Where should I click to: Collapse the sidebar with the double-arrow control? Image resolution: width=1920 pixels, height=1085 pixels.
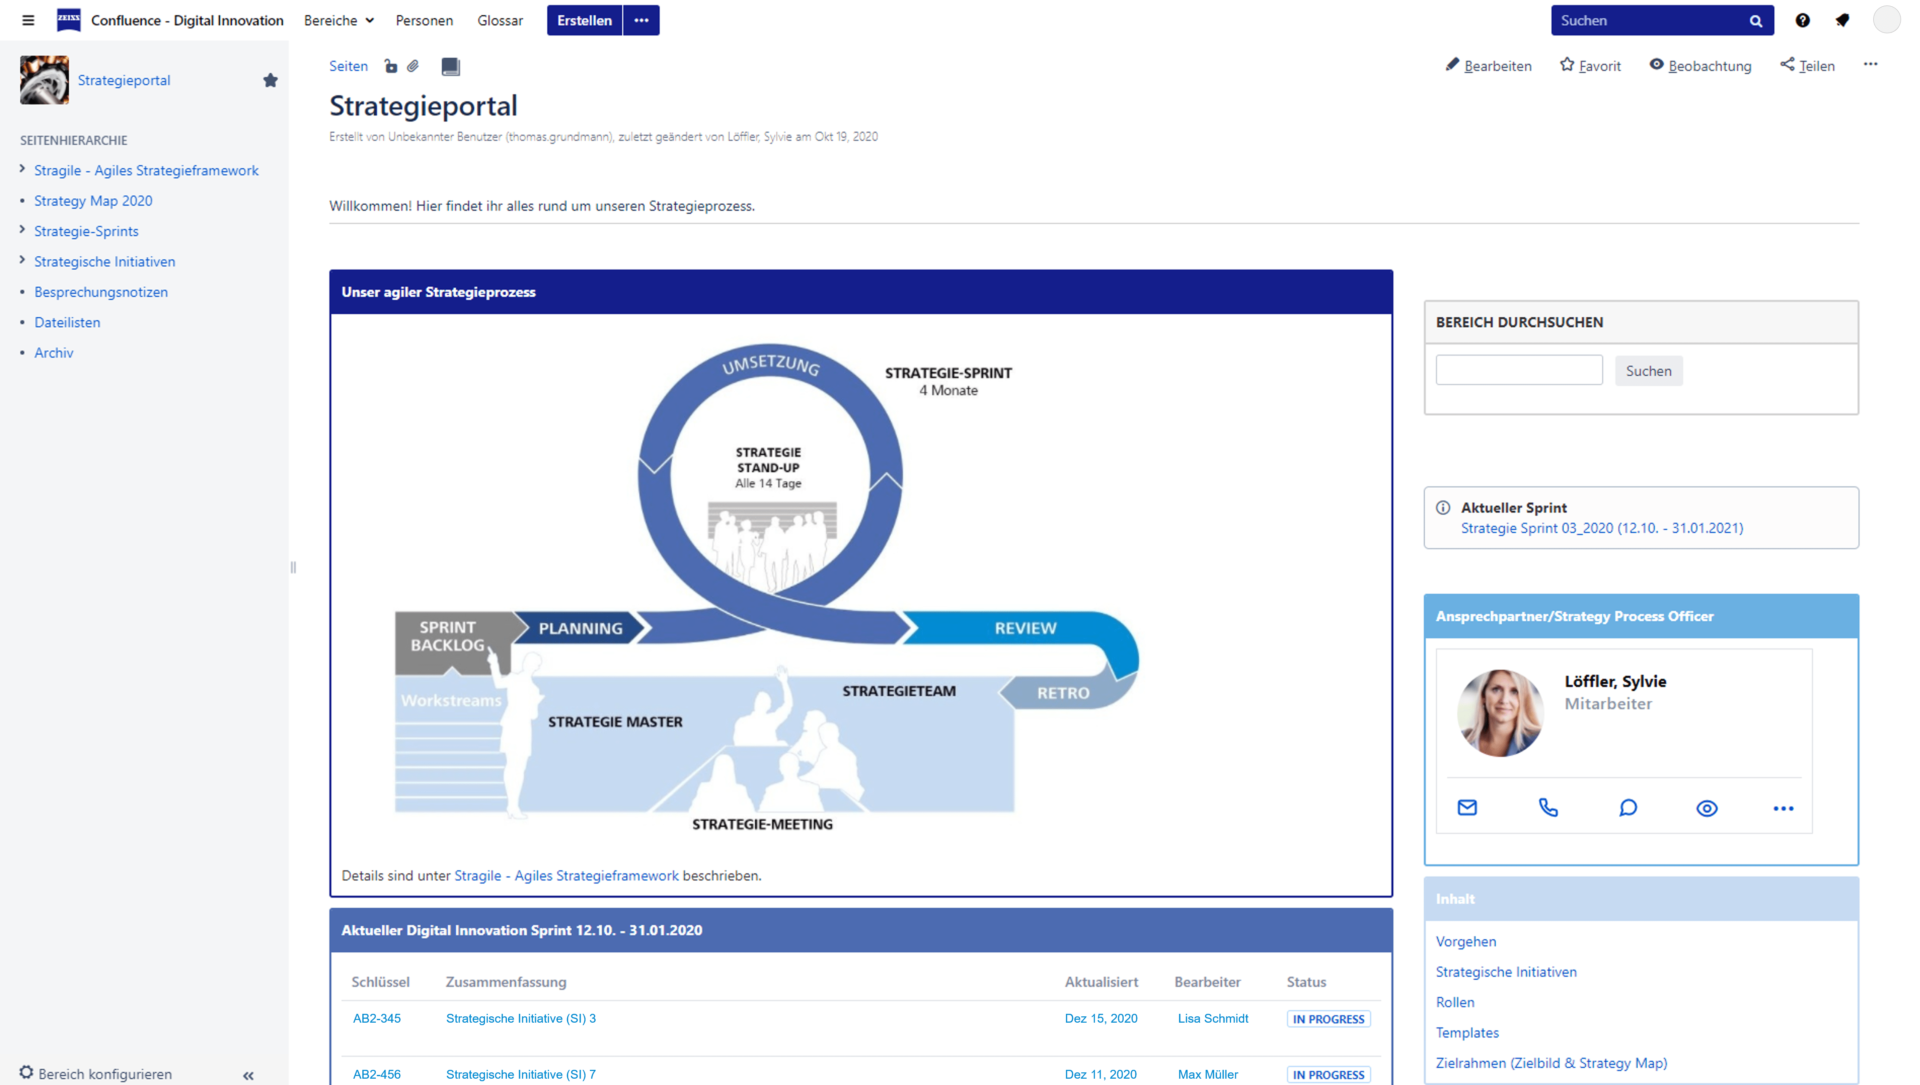[x=248, y=1076]
